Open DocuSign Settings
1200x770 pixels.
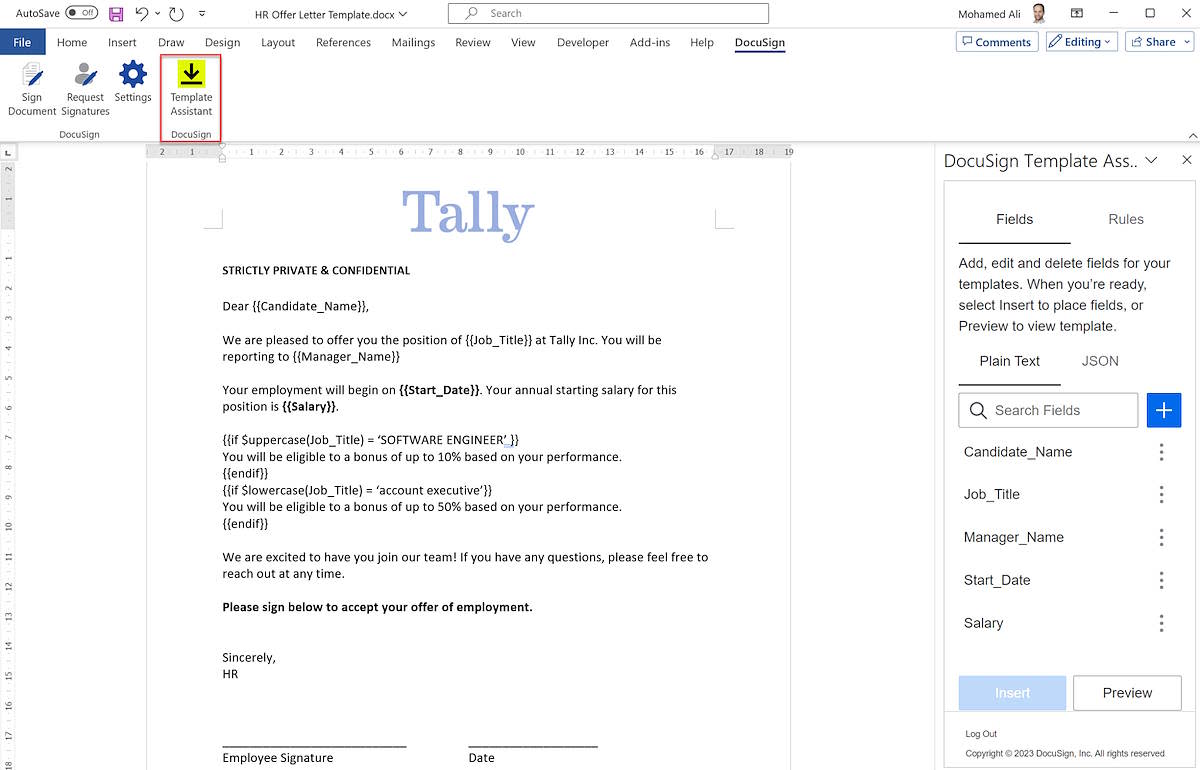coord(132,88)
